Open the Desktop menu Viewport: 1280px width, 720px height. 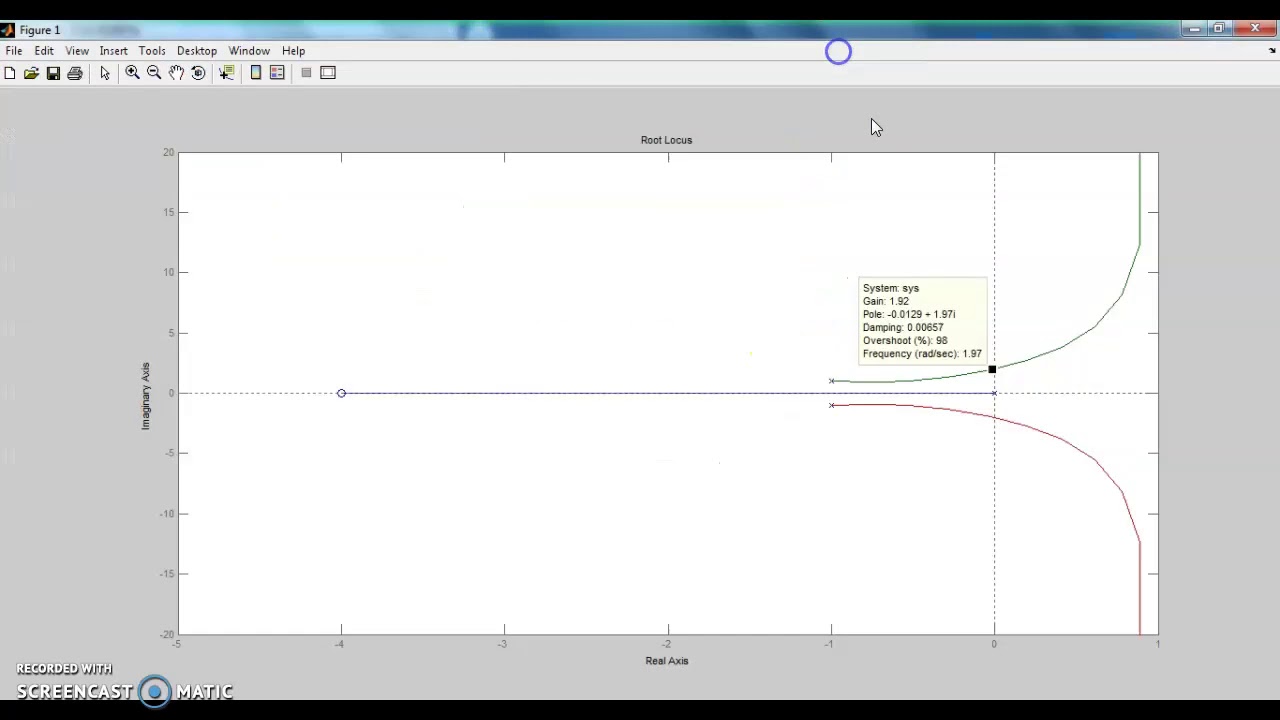197,51
